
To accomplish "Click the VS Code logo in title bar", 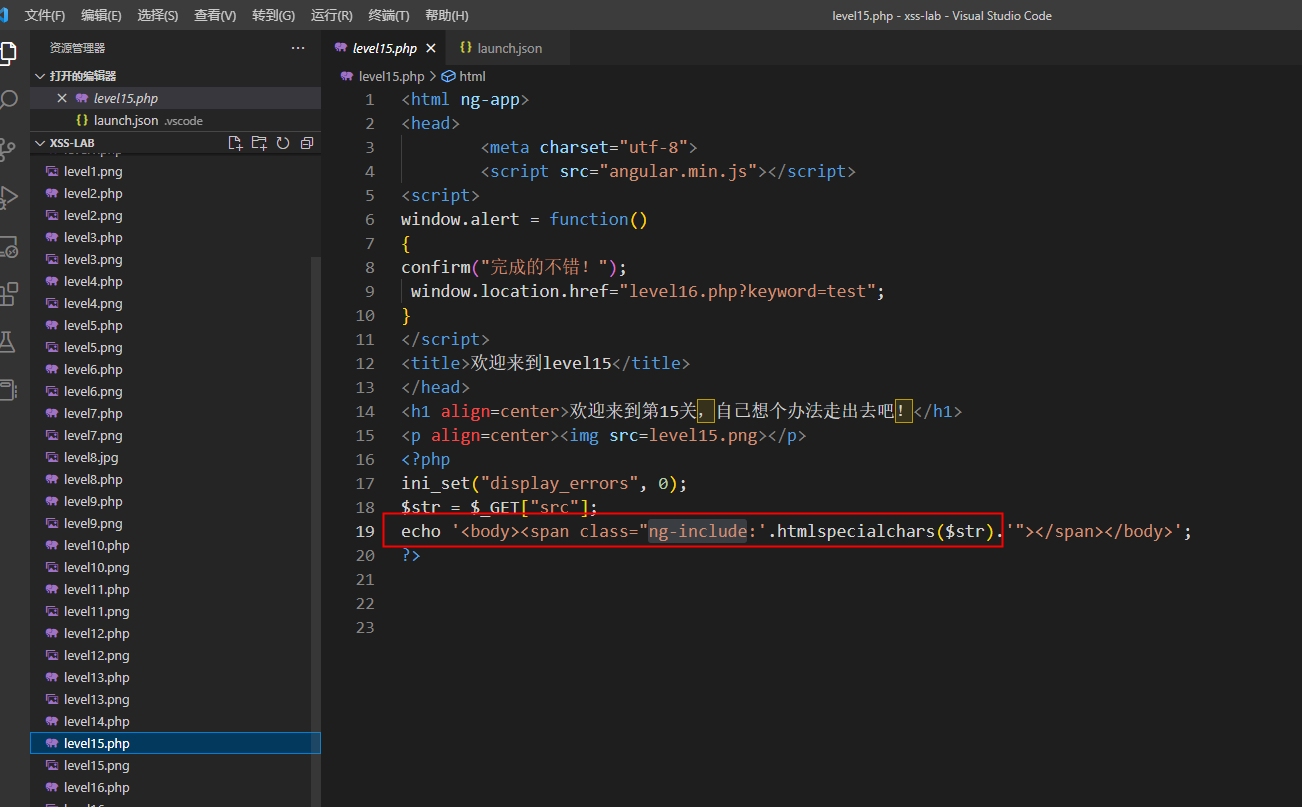I will (4, 15).
